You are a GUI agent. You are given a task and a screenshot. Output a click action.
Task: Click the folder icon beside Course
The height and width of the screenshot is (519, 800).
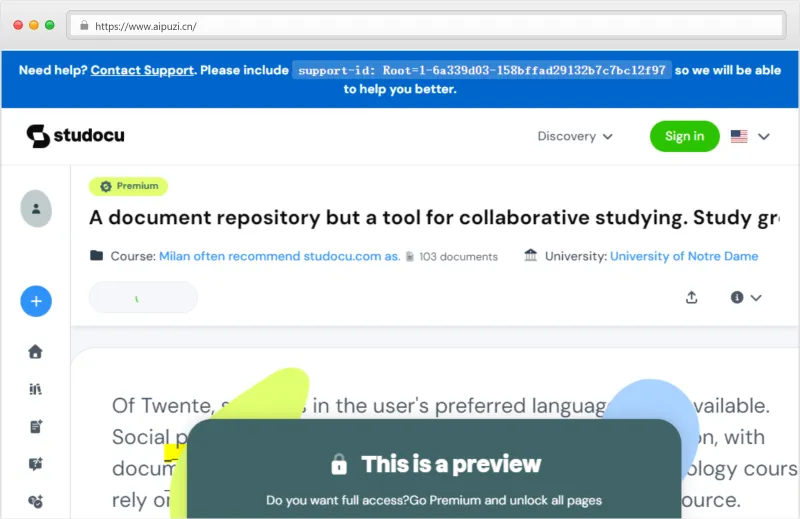(96, 255)
